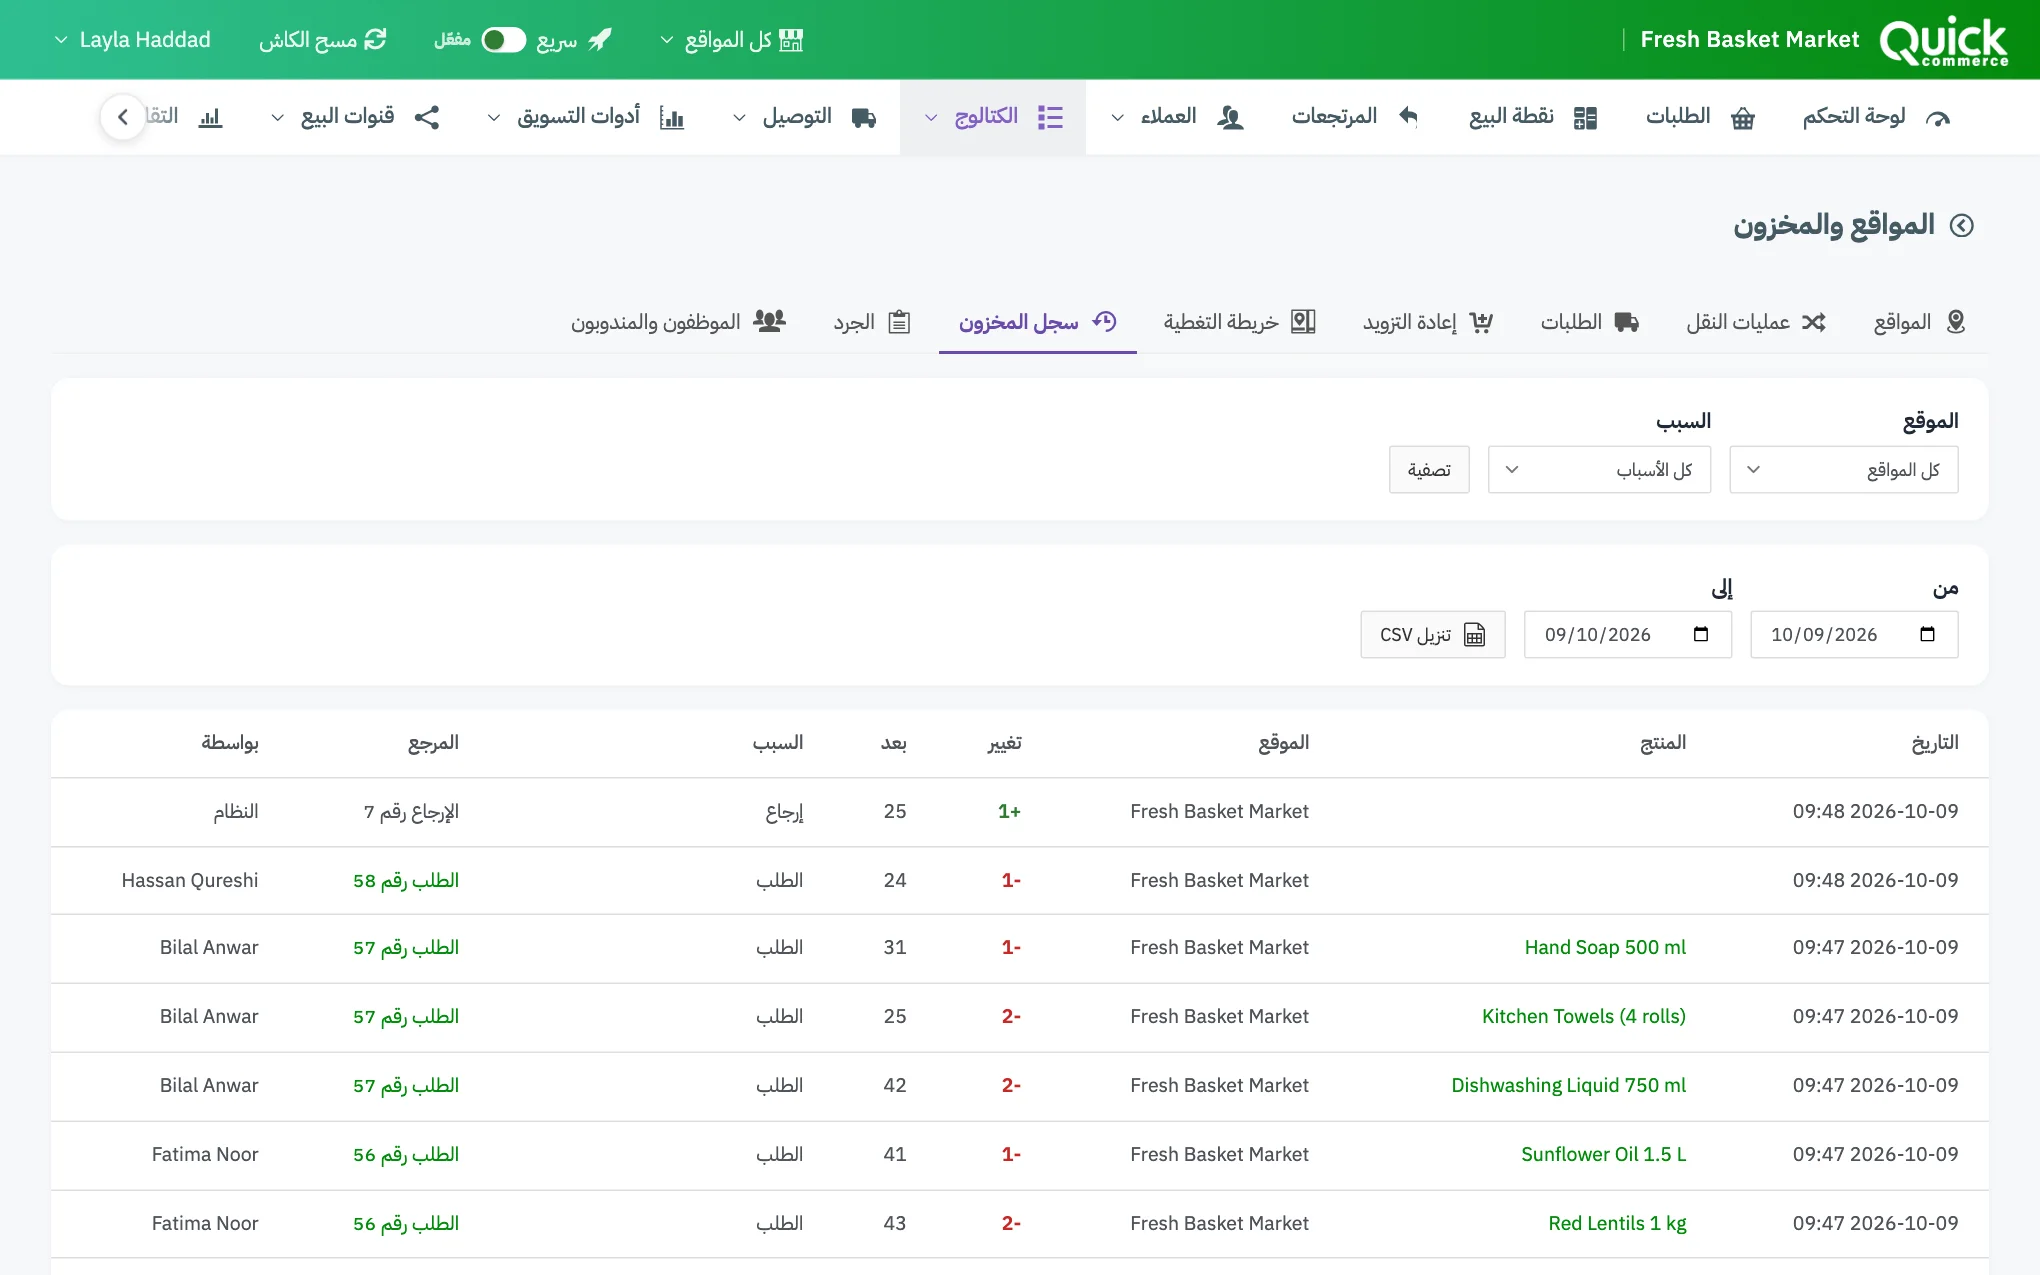Expand the Layla Haddad user menu
This screenshot has height=1275, width=2040.
point(132,40)
